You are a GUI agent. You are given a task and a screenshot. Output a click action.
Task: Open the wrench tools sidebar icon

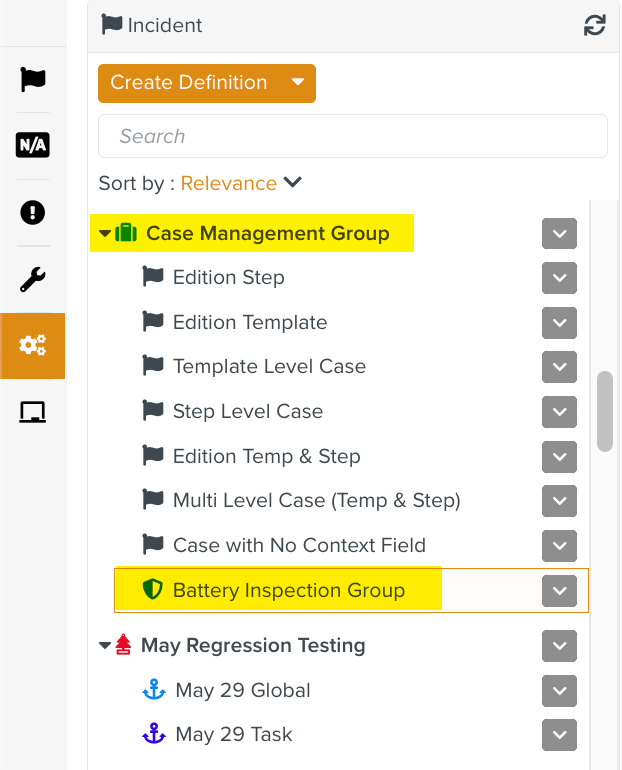33,279
